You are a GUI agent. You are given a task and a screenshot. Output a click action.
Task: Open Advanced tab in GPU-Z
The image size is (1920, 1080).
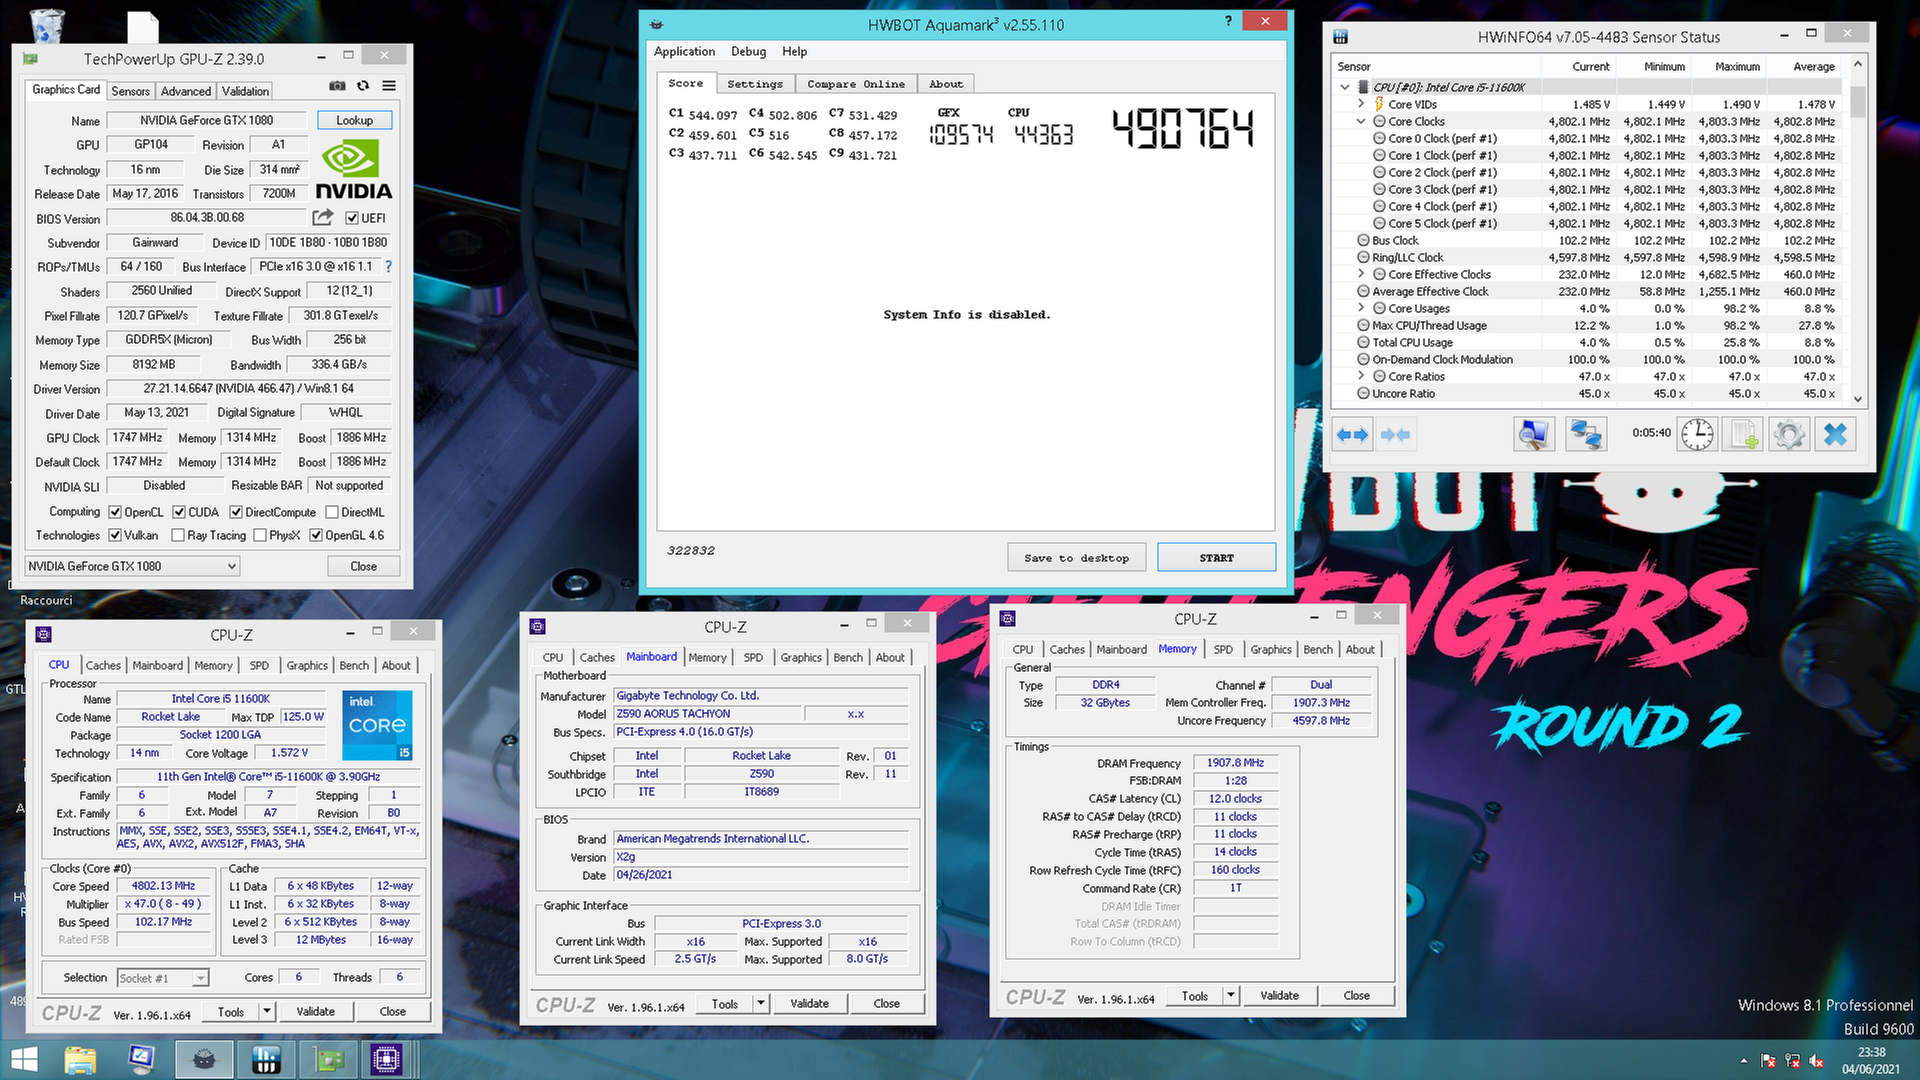coord(186,91)
